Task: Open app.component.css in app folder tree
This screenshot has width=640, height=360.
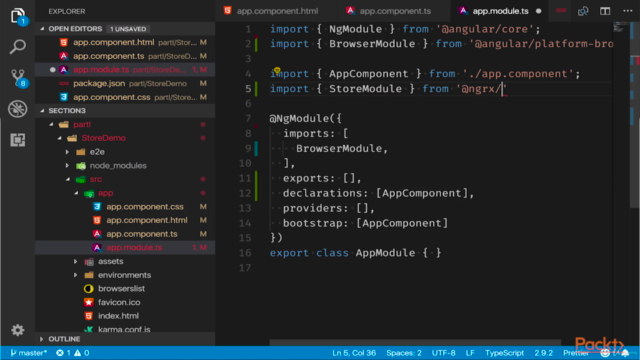Action: click(125, 207)
